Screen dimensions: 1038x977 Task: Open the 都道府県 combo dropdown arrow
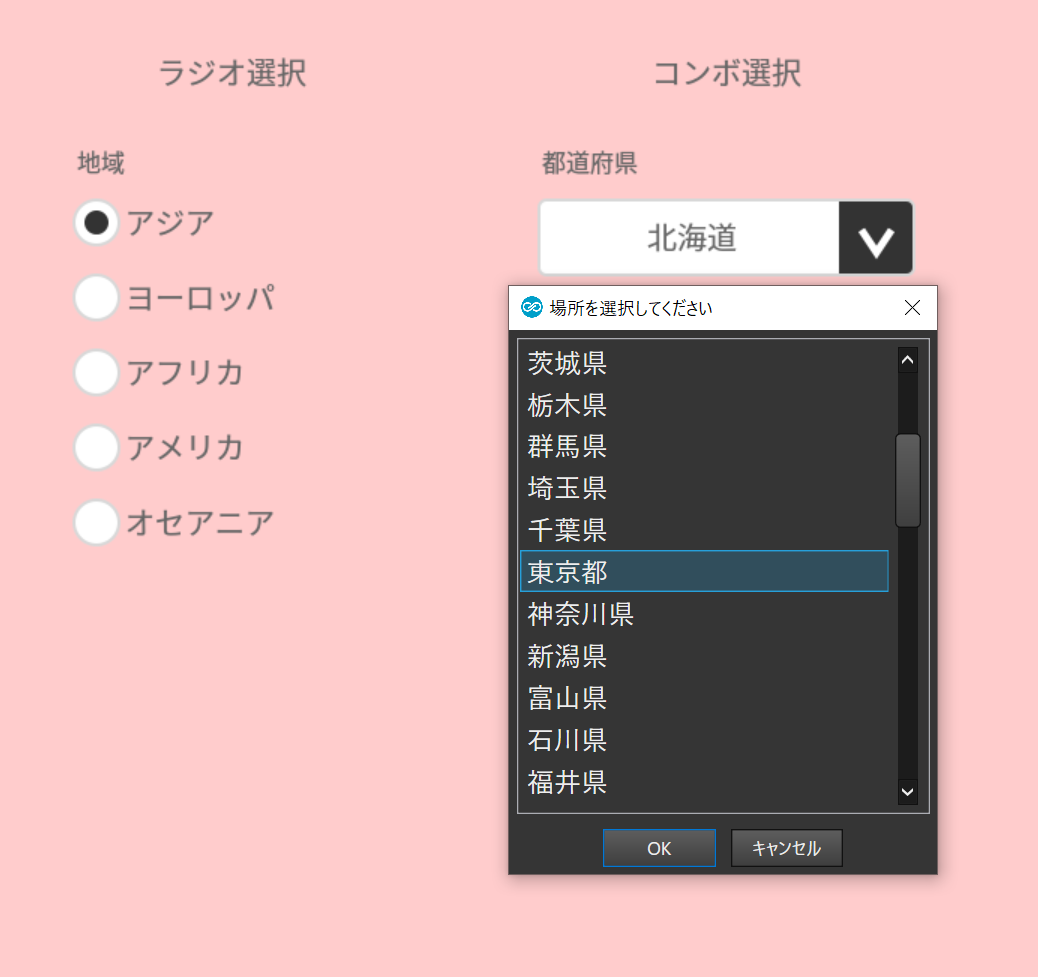pyautogui.click(x=876, y=238)
